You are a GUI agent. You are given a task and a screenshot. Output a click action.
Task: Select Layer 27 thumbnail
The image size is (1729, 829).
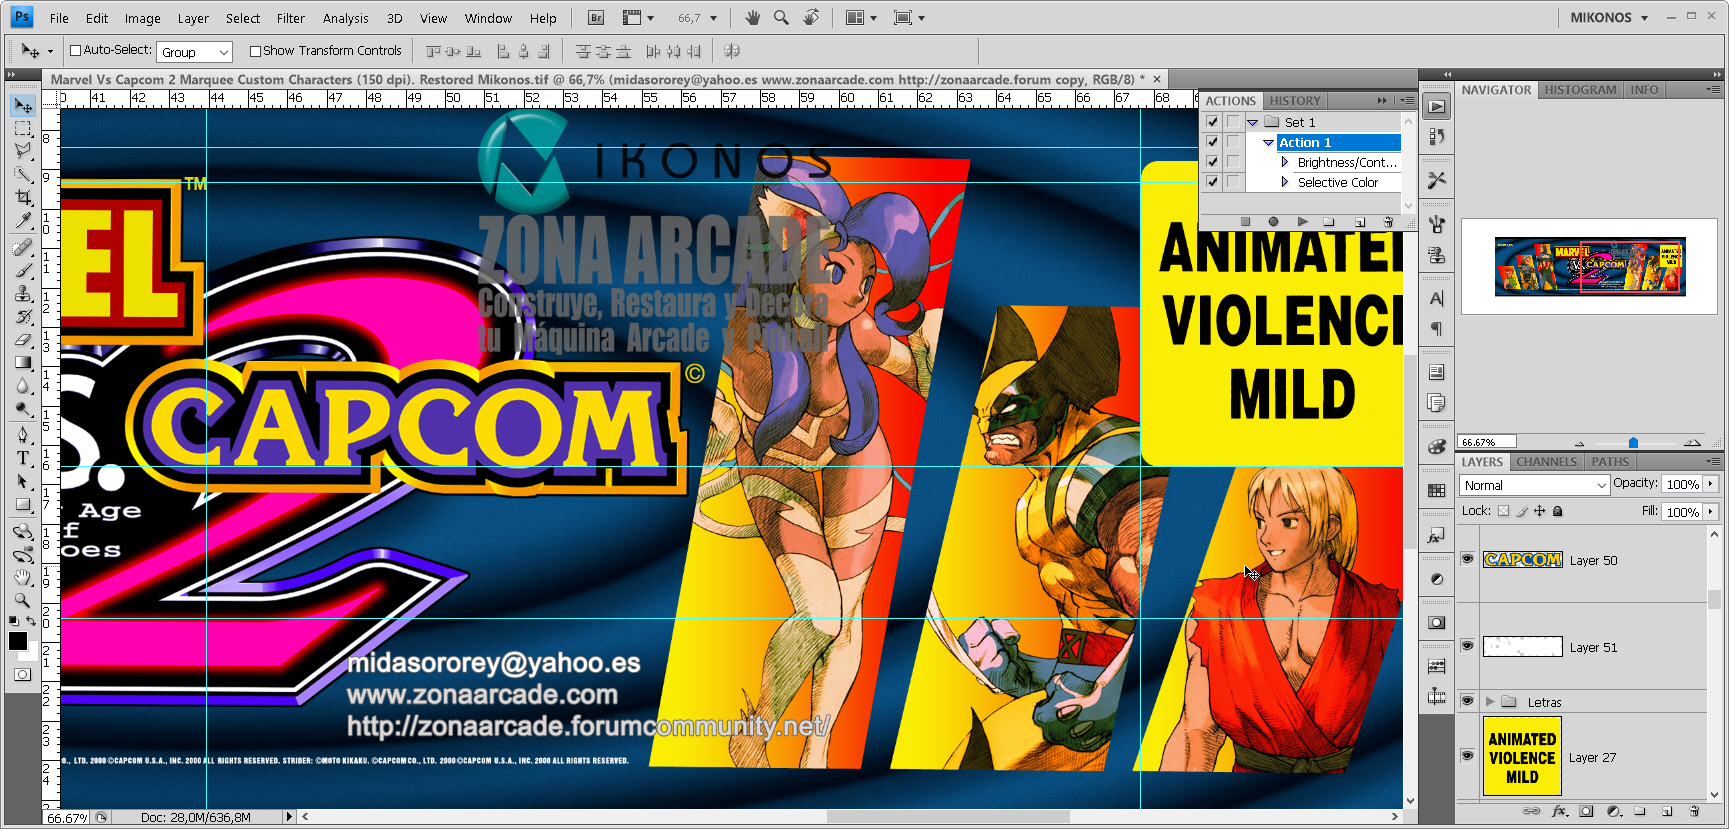pos(1522,757)
